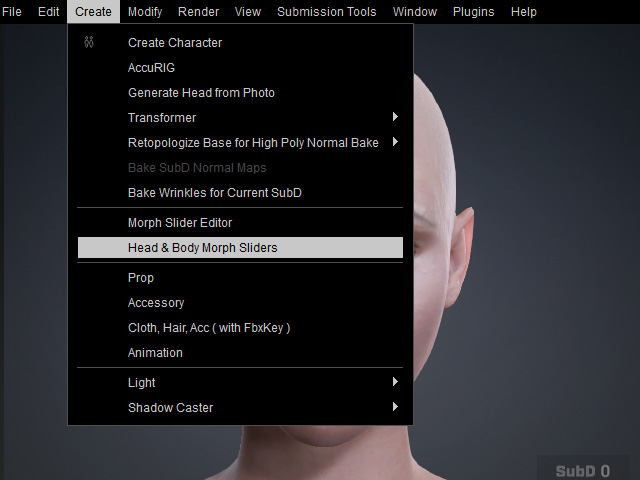The image size is (640, 480).
Task: Select the Transformer menu entry
Action: pyautogui.click(x=240, y=118)
